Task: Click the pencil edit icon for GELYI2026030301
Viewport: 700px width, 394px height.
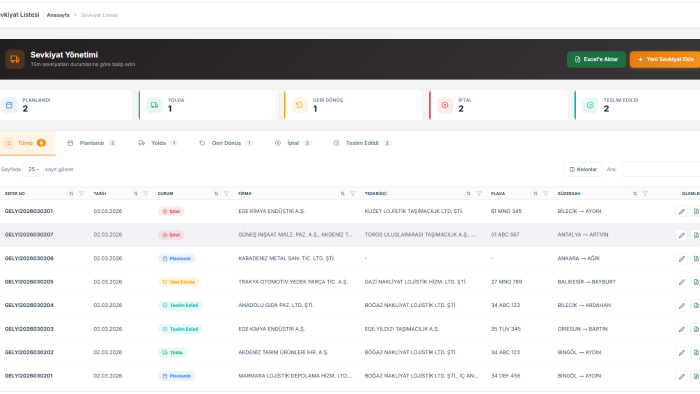Action: point(682,212)
